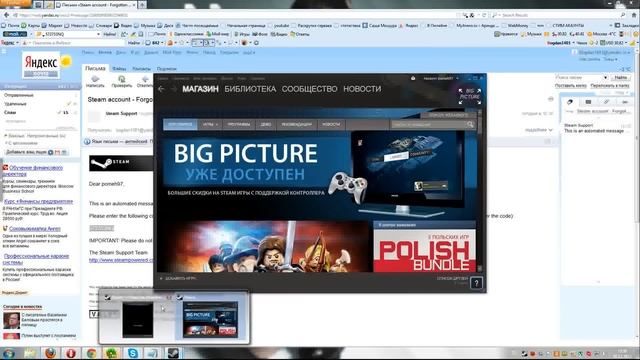Click the Steam notification icon near account name
The height and width of the screenshot is (360, 640).
(413, 78)
